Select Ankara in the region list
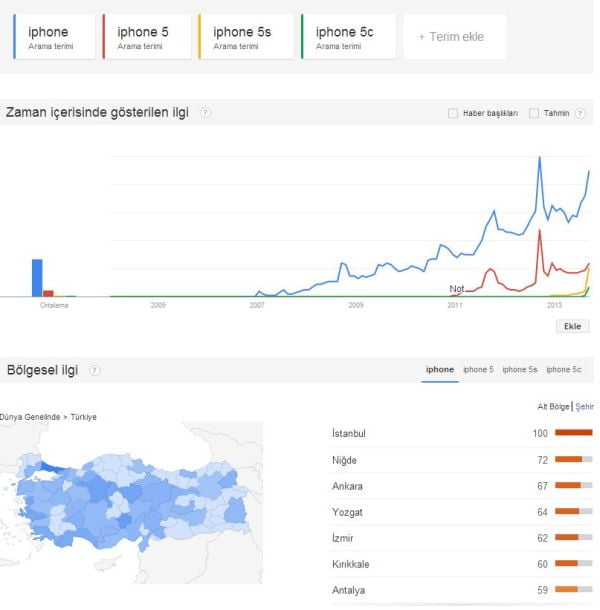 348,486
